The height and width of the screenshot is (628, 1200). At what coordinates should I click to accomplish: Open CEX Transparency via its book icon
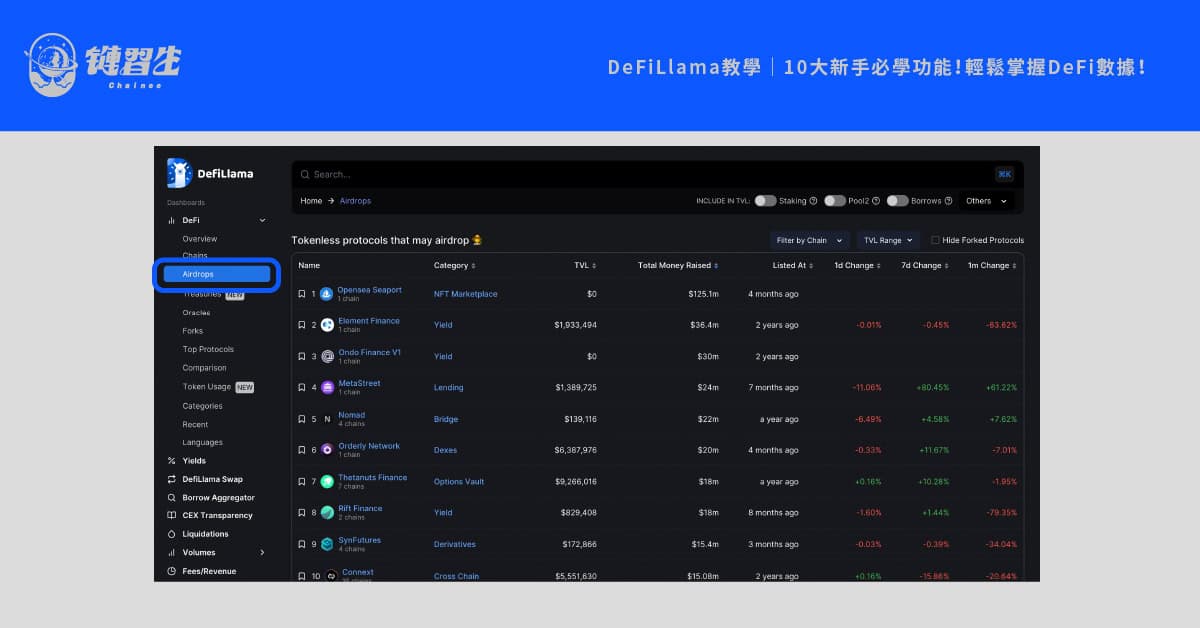tap(171, 516)
